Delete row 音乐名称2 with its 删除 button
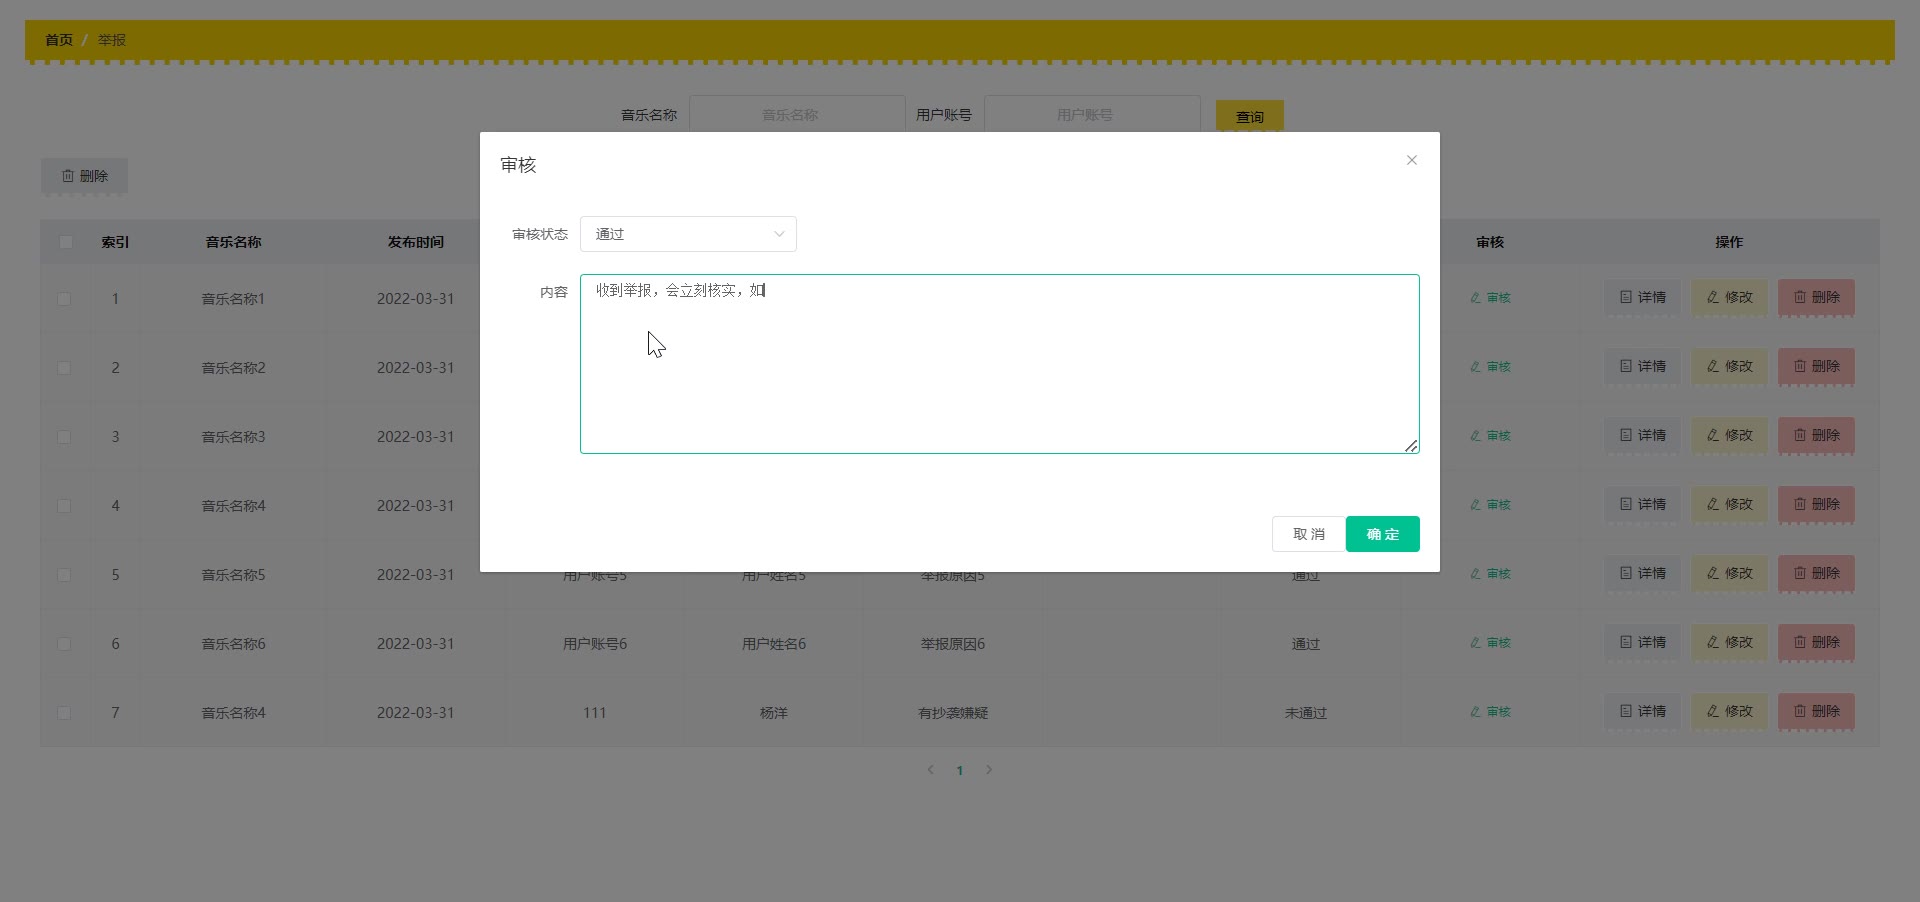Viewport: 1920px width, 902px height. point(1816,366)
